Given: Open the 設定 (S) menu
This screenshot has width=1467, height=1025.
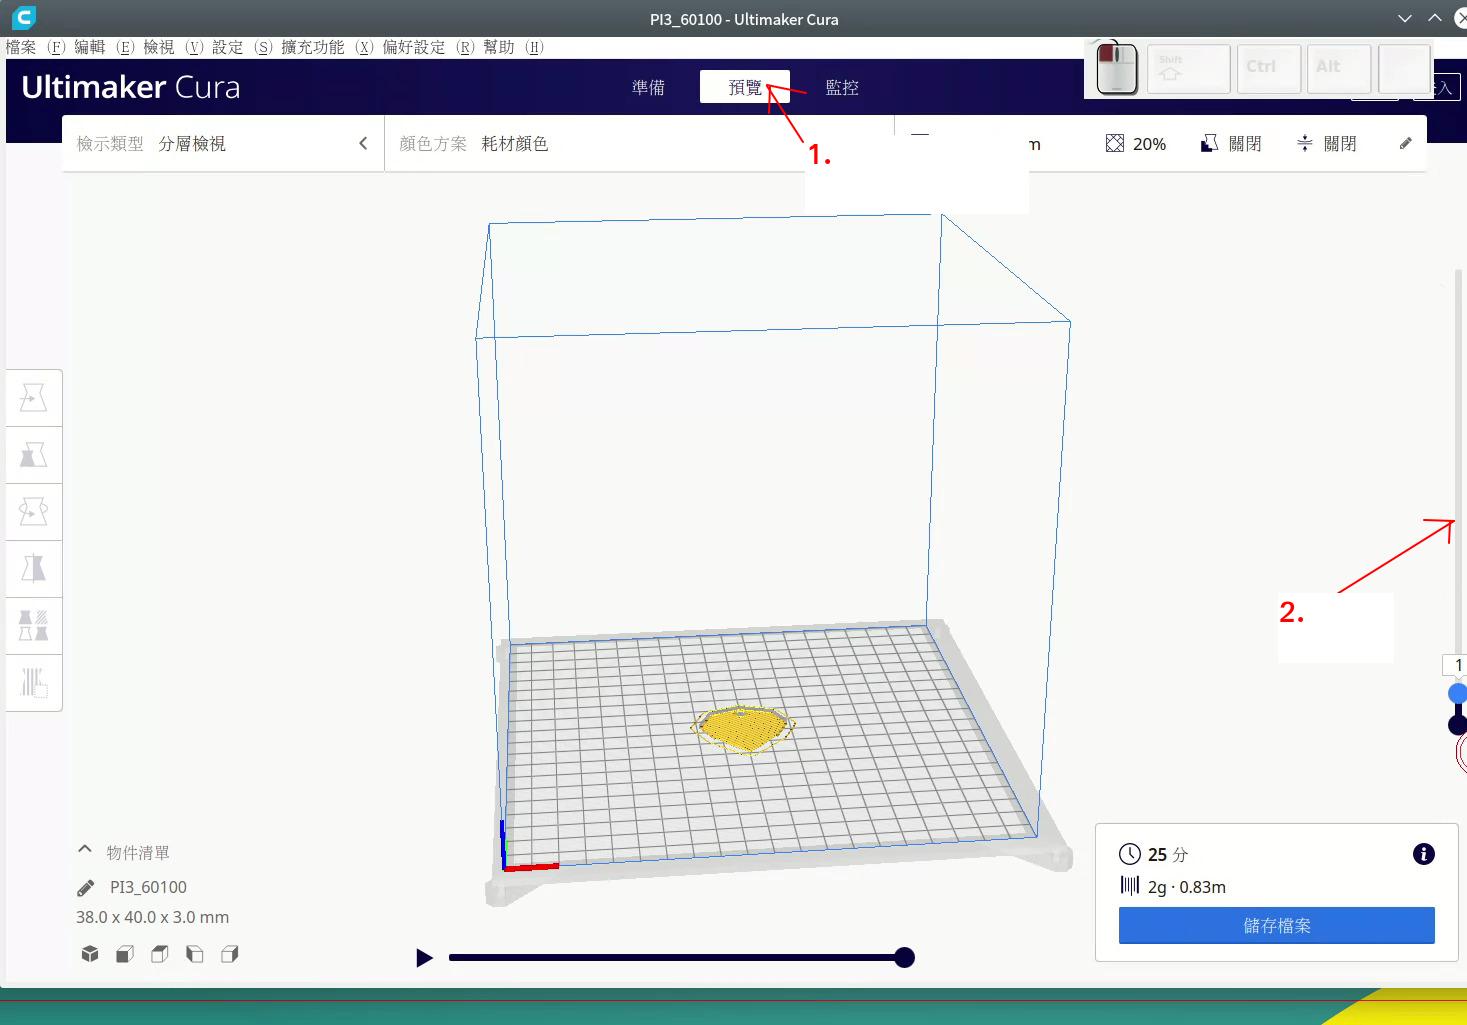Looking at the screenshot, I should click(242, 47).
